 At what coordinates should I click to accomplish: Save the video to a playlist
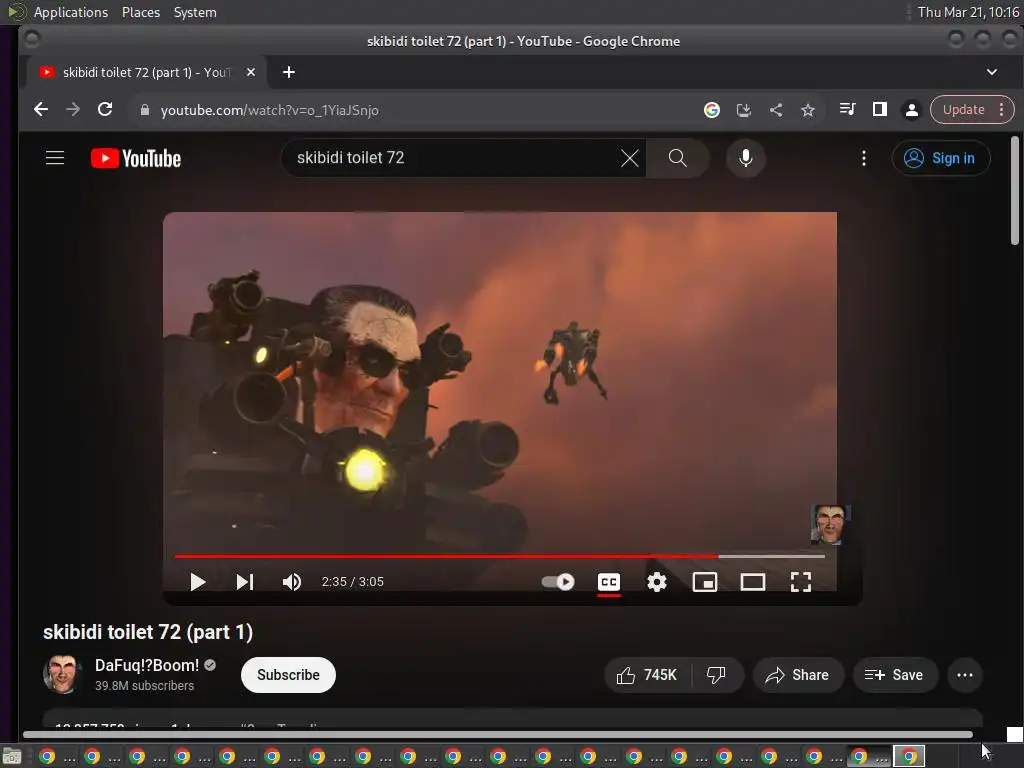(895, 675)
